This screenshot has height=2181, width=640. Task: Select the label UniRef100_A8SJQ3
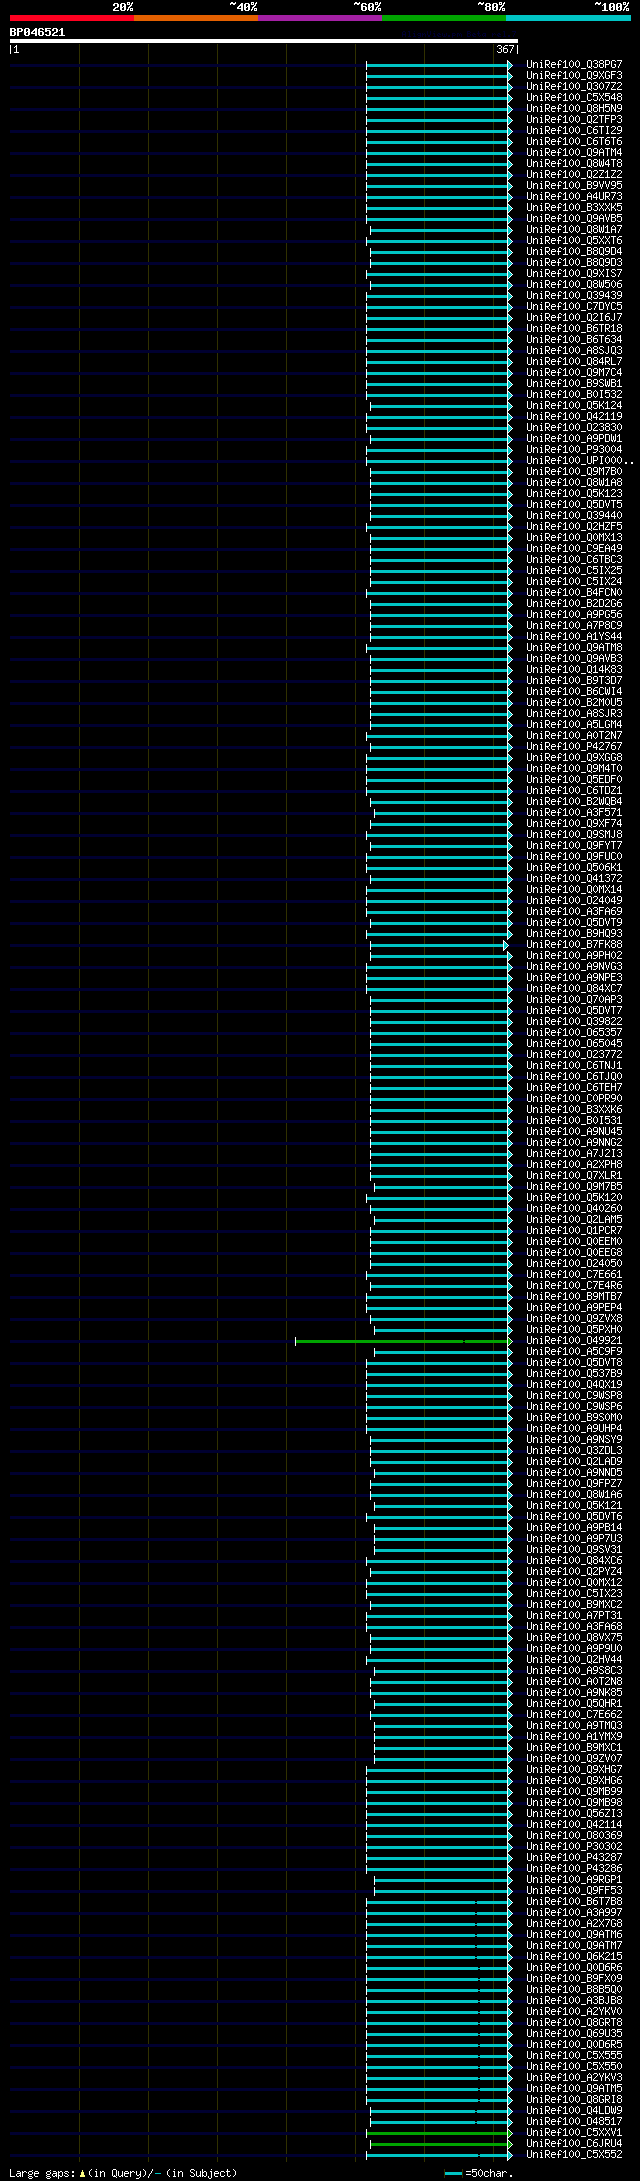coord(574,351)
